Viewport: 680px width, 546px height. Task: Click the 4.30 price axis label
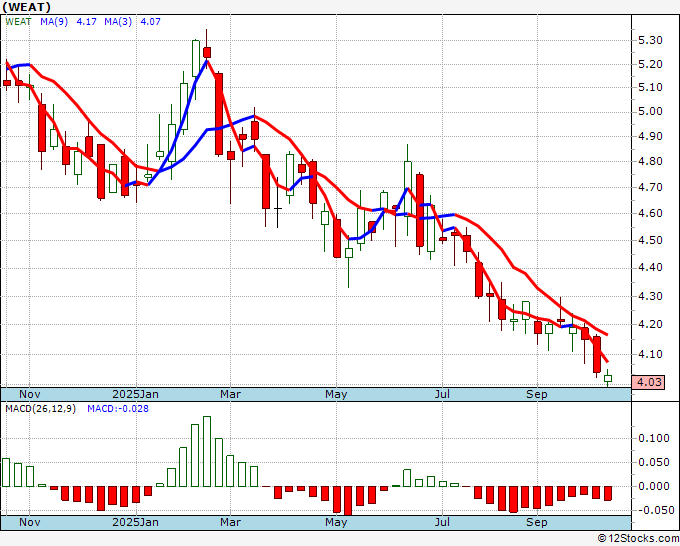point(651,296)
